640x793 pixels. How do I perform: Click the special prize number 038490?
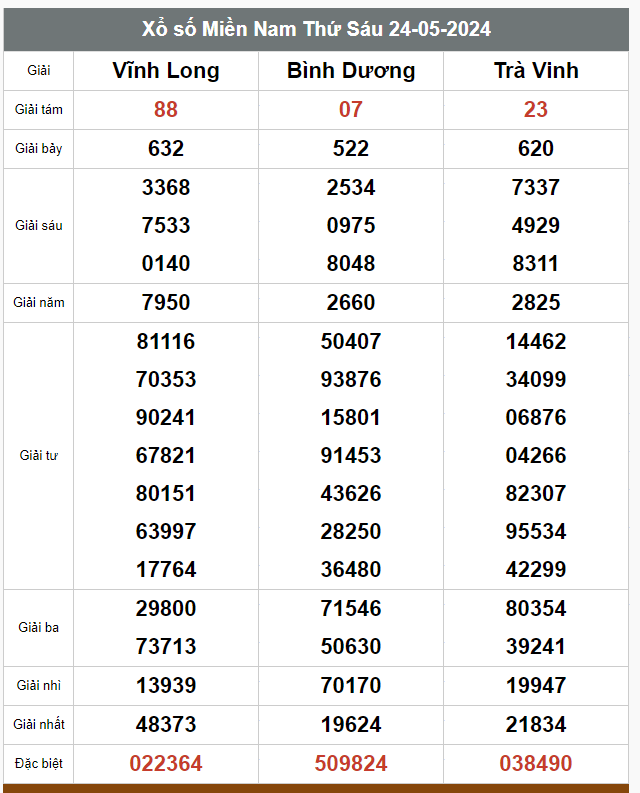536,763
